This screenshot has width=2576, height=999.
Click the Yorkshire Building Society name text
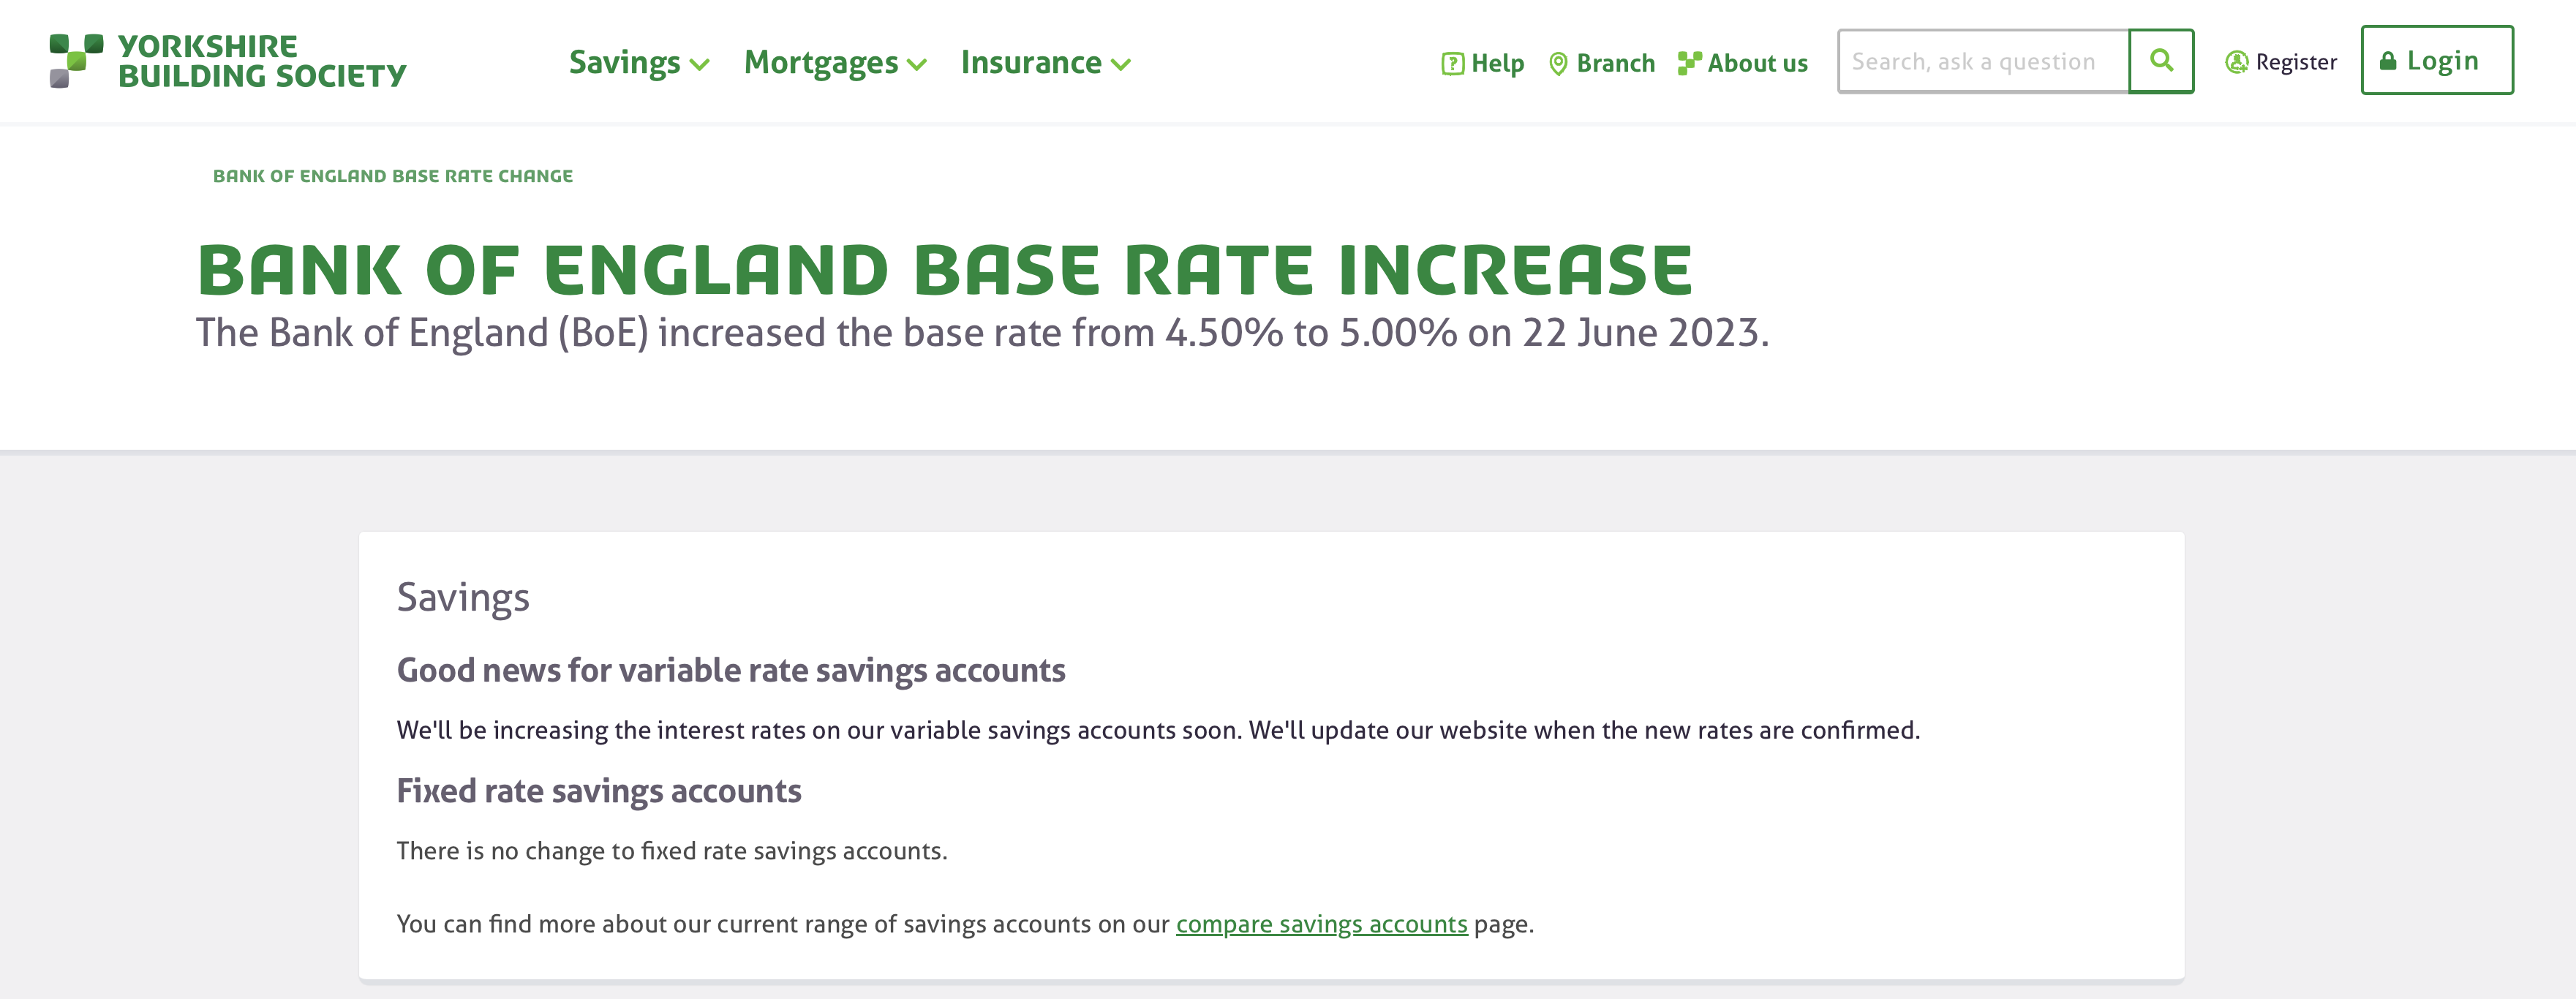point(262,61)
